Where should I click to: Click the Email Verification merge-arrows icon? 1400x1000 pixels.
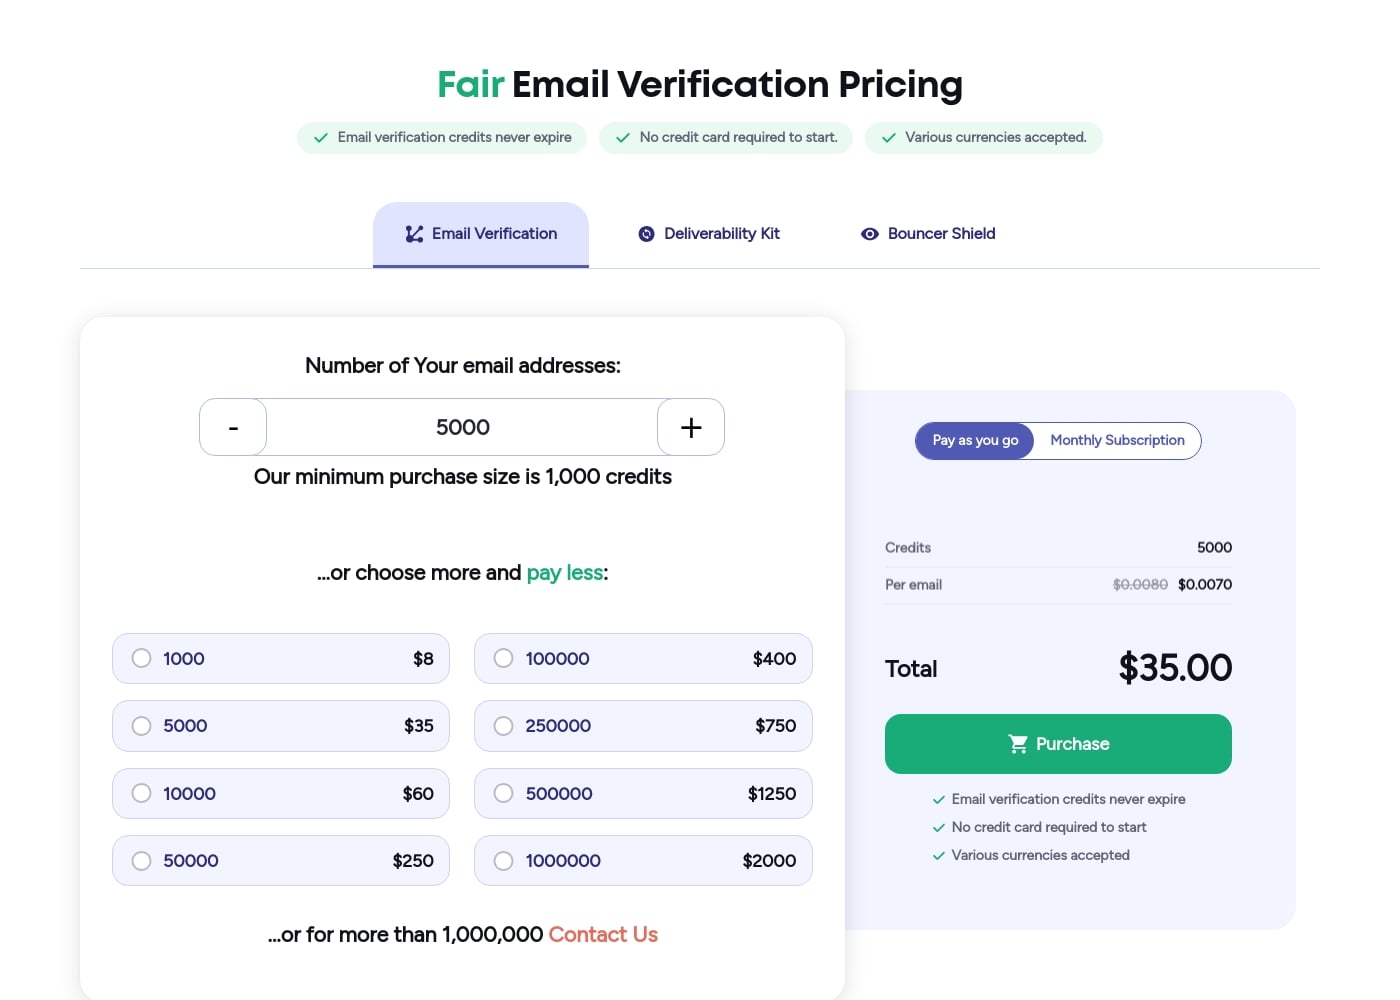(x=413, y=233)
